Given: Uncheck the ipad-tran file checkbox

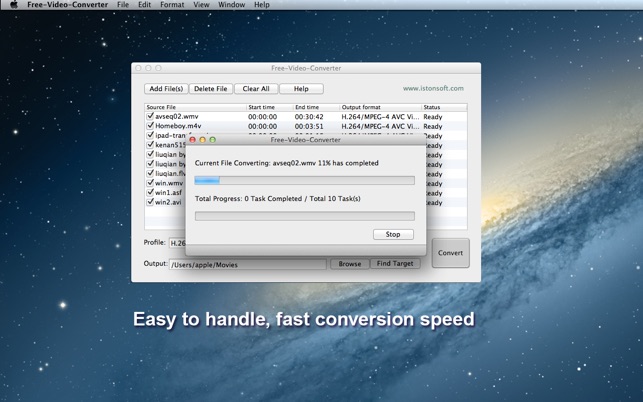Looking at the screenshot, I should pyautogui.click(x=150, y=135).
